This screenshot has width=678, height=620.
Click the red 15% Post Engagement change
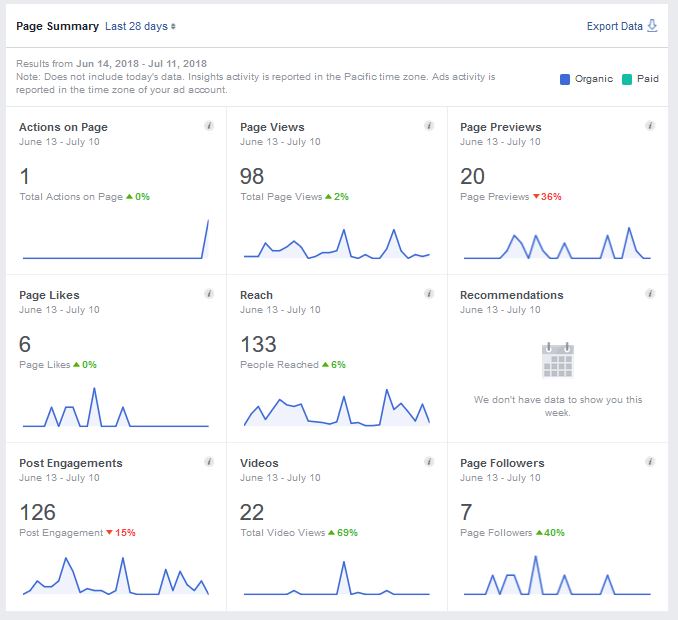click(121, 533)
